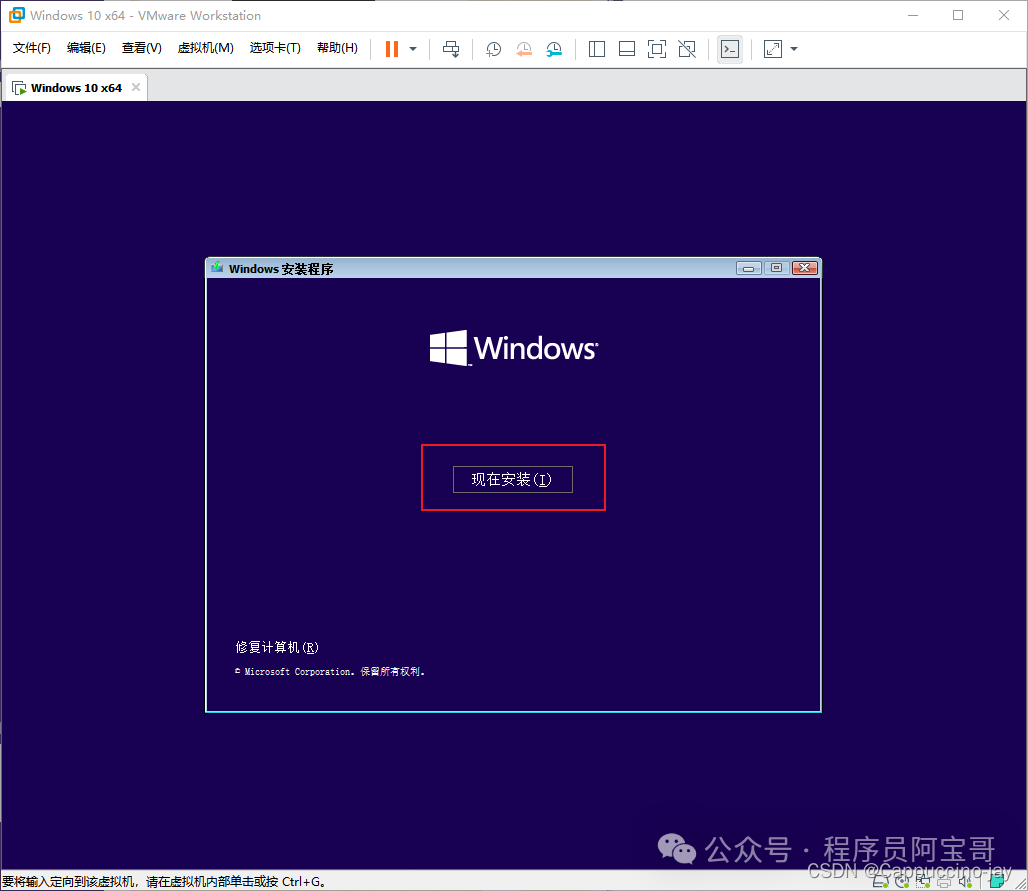Click the stretch guest display icon

point(773,49)
